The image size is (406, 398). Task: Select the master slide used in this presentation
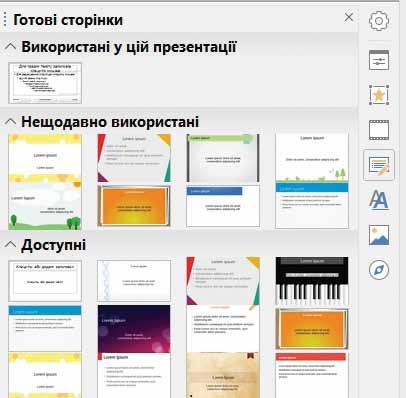[x=45, y=83]
